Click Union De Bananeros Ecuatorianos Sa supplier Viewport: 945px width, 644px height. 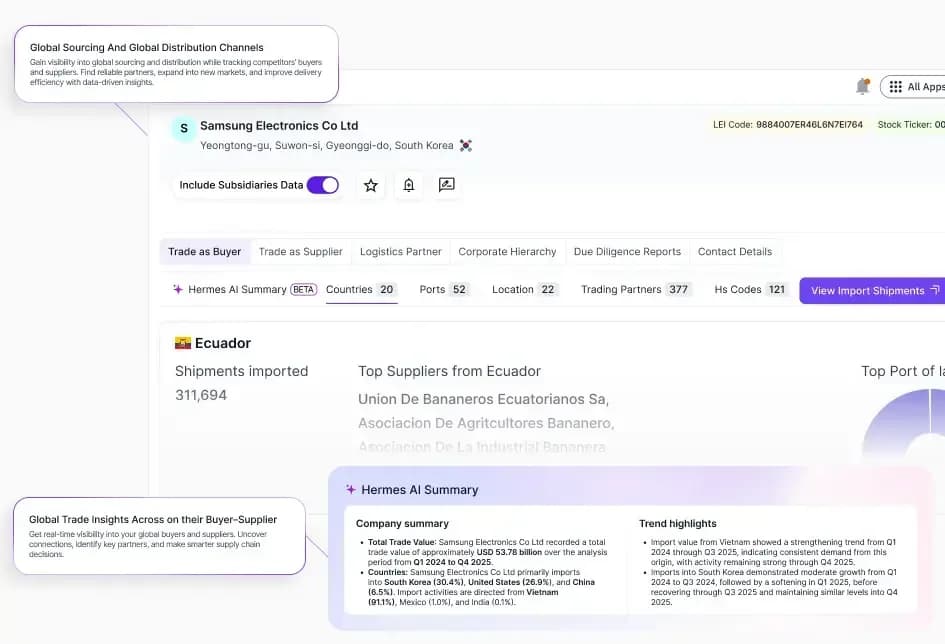coord(483,399)
